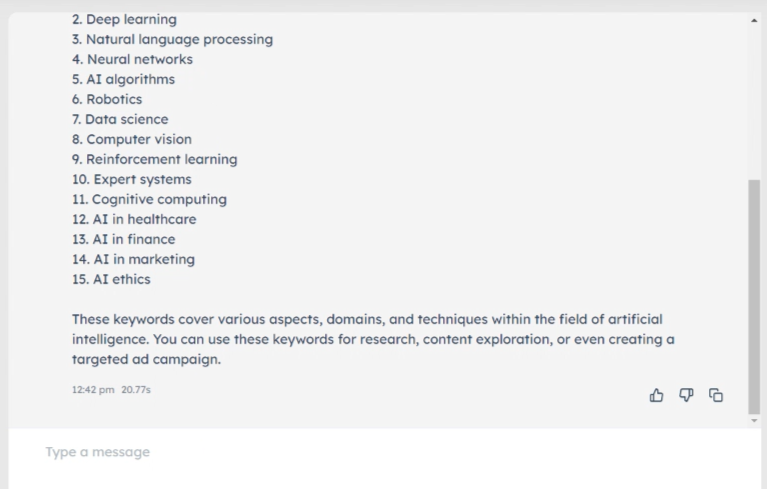
Task: Click the thumbs up icon
Action: pos(657,395)
